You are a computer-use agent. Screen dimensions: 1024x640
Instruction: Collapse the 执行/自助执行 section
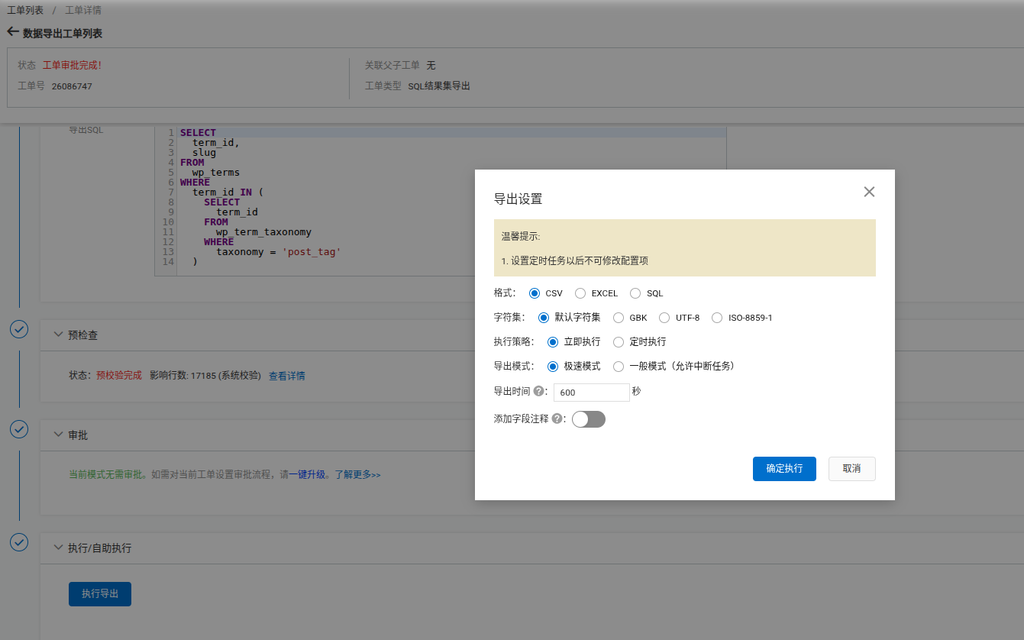coord(58,547)
